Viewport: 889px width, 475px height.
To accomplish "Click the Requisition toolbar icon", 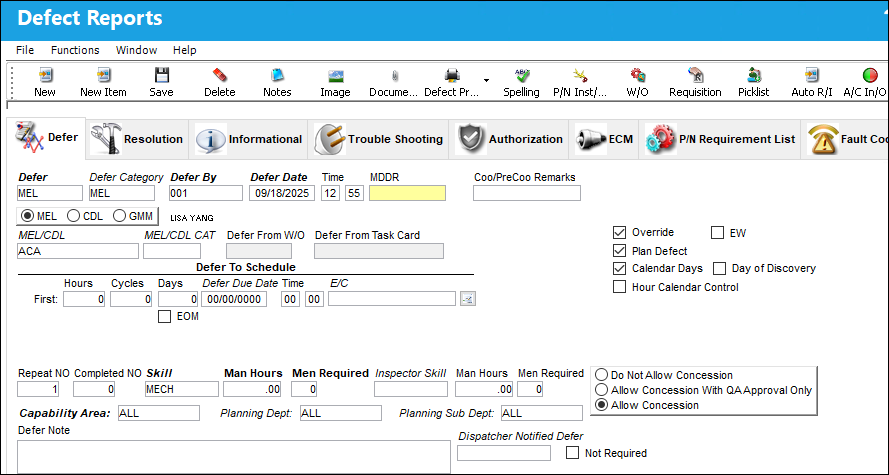I will pyautogui.click(x=696, y=75).
